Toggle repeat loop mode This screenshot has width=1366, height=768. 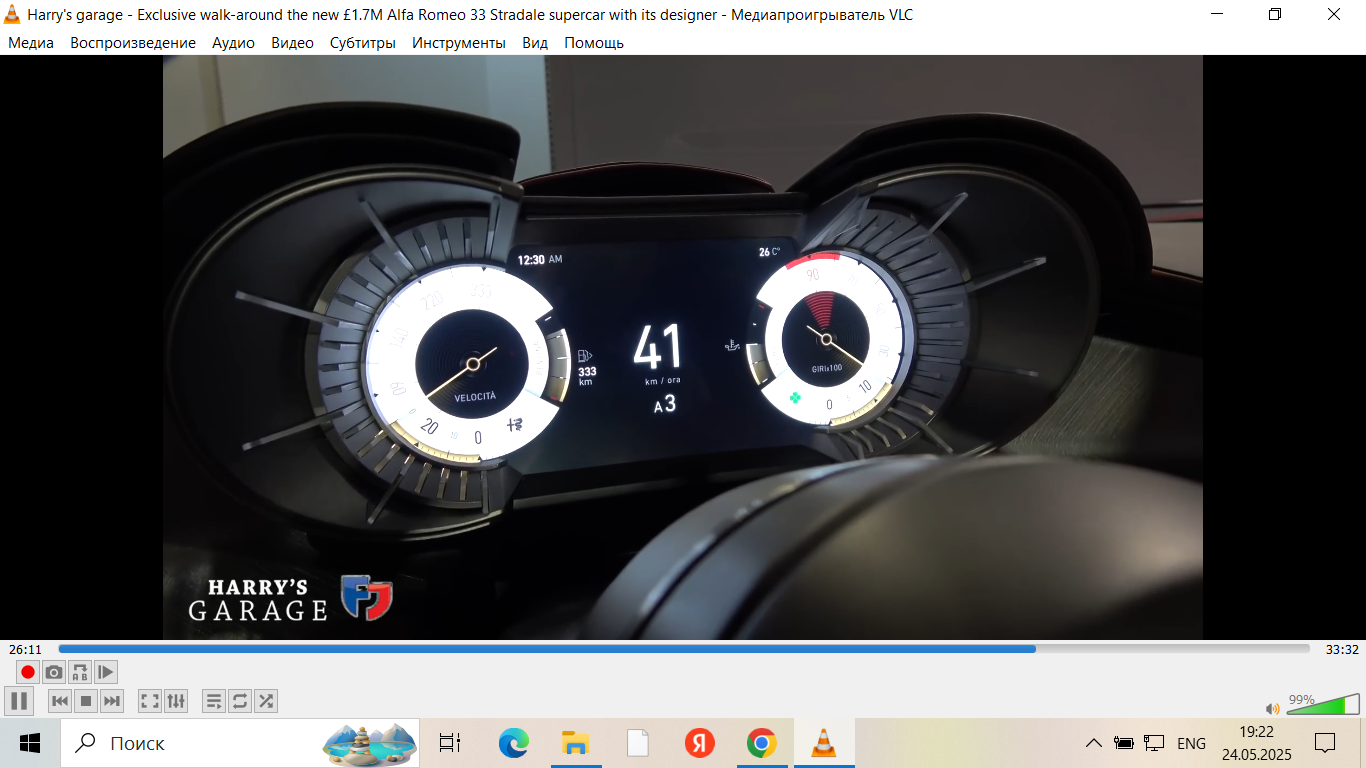click(x=240, y=701)
